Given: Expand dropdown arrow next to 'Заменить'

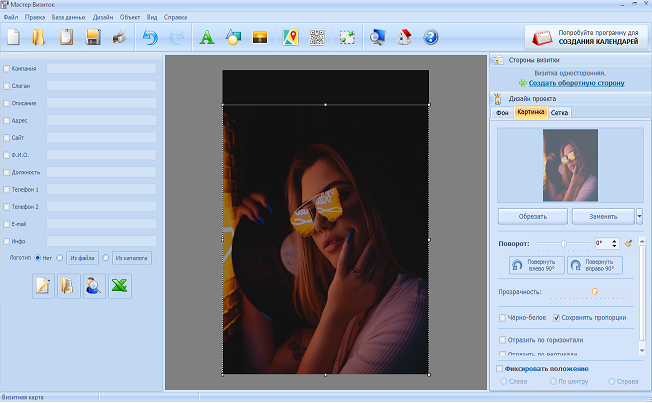Looking at the screenshot, I should pos(639,216).
